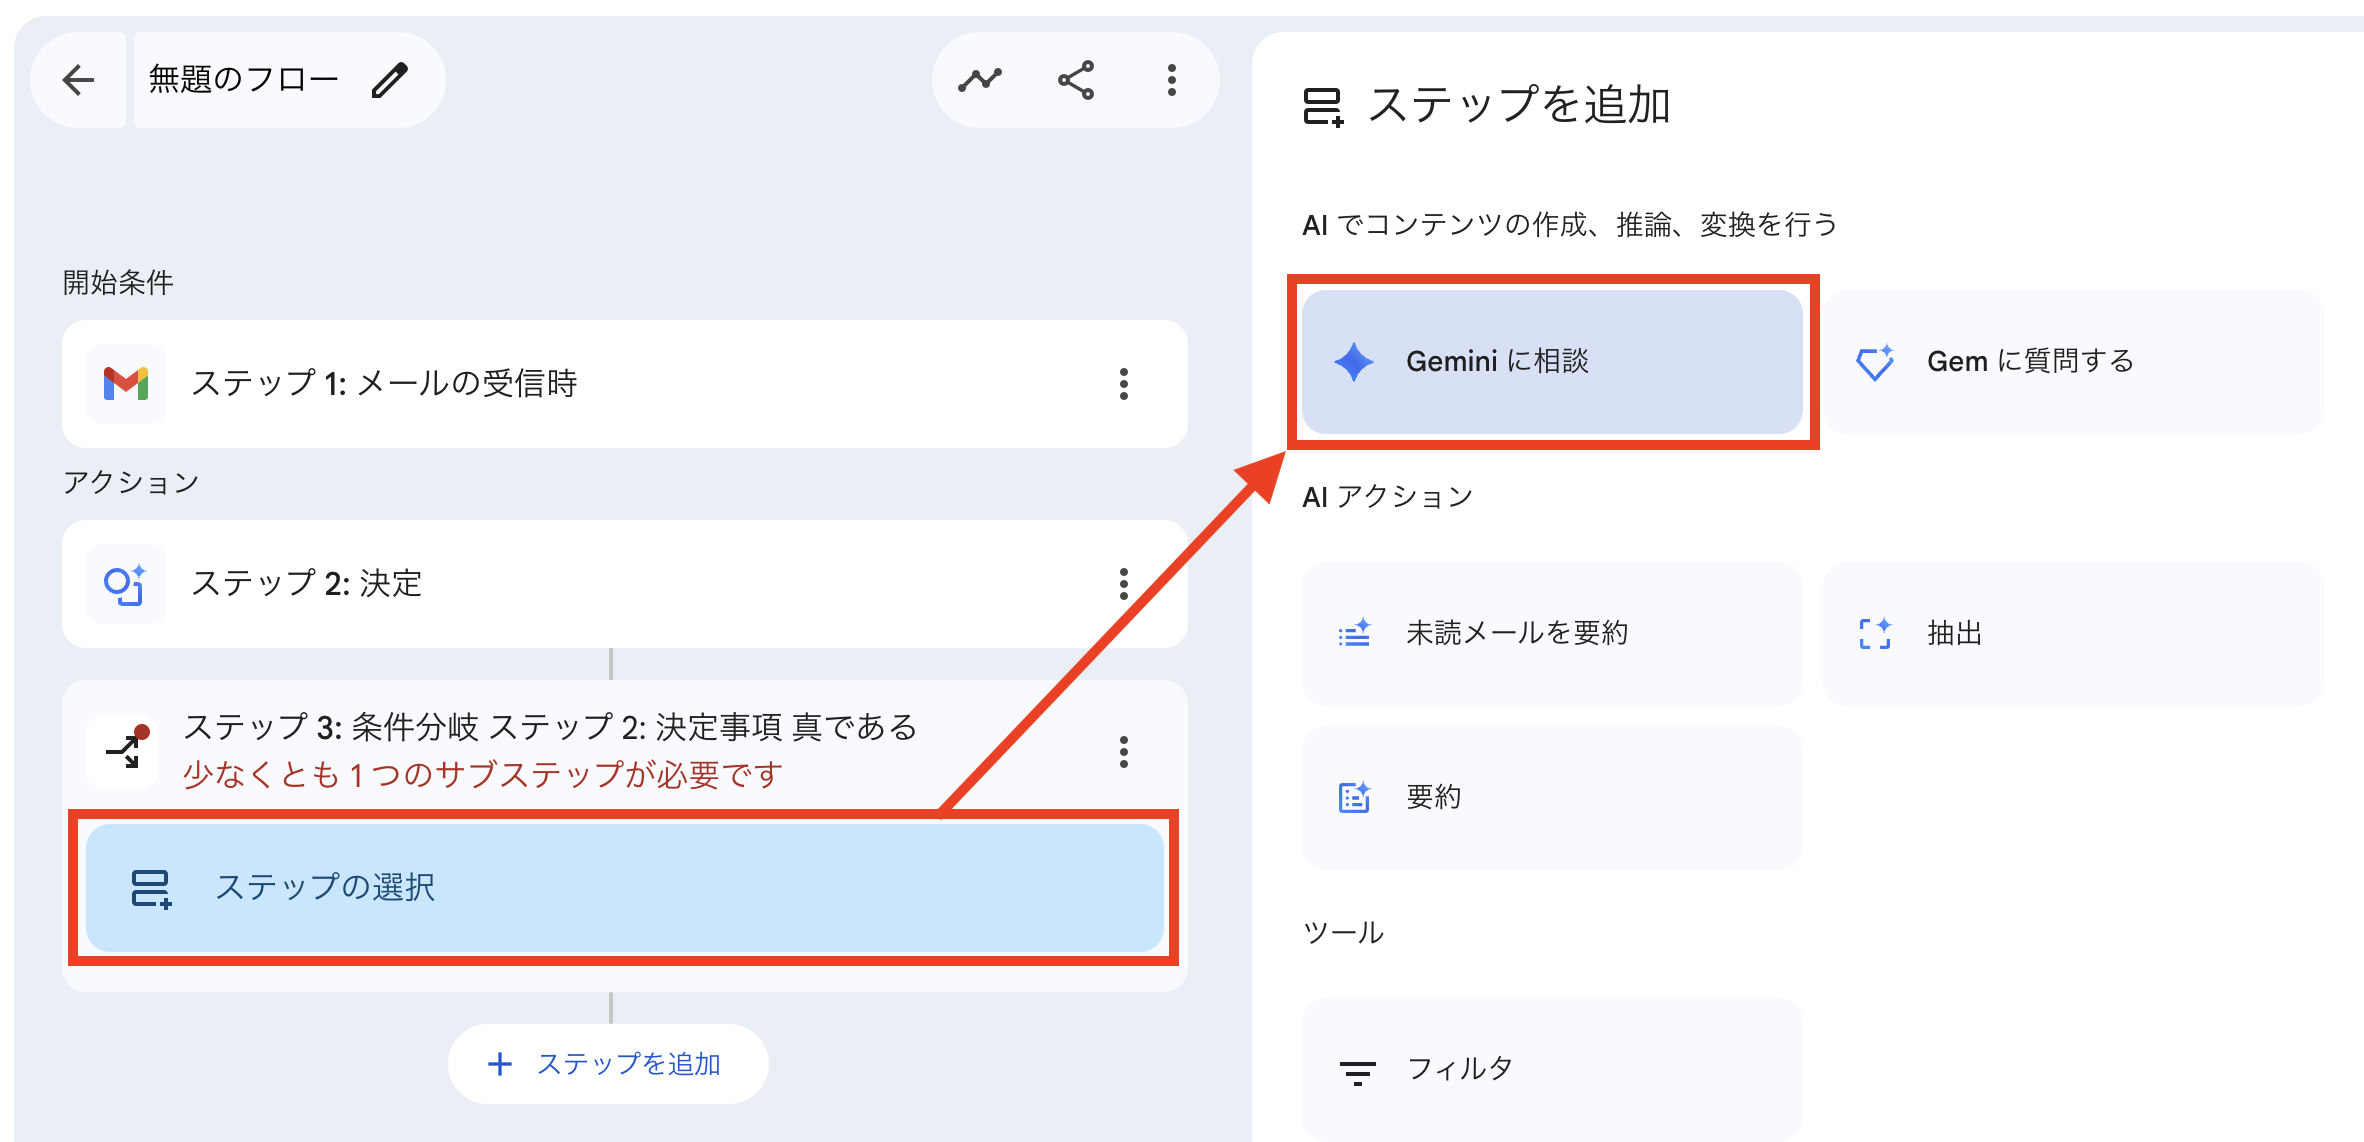Viewport: 2364px width, 1142px height.
Task: Click the 未読メールを要約 list icon
Action: click(1355, 634)
